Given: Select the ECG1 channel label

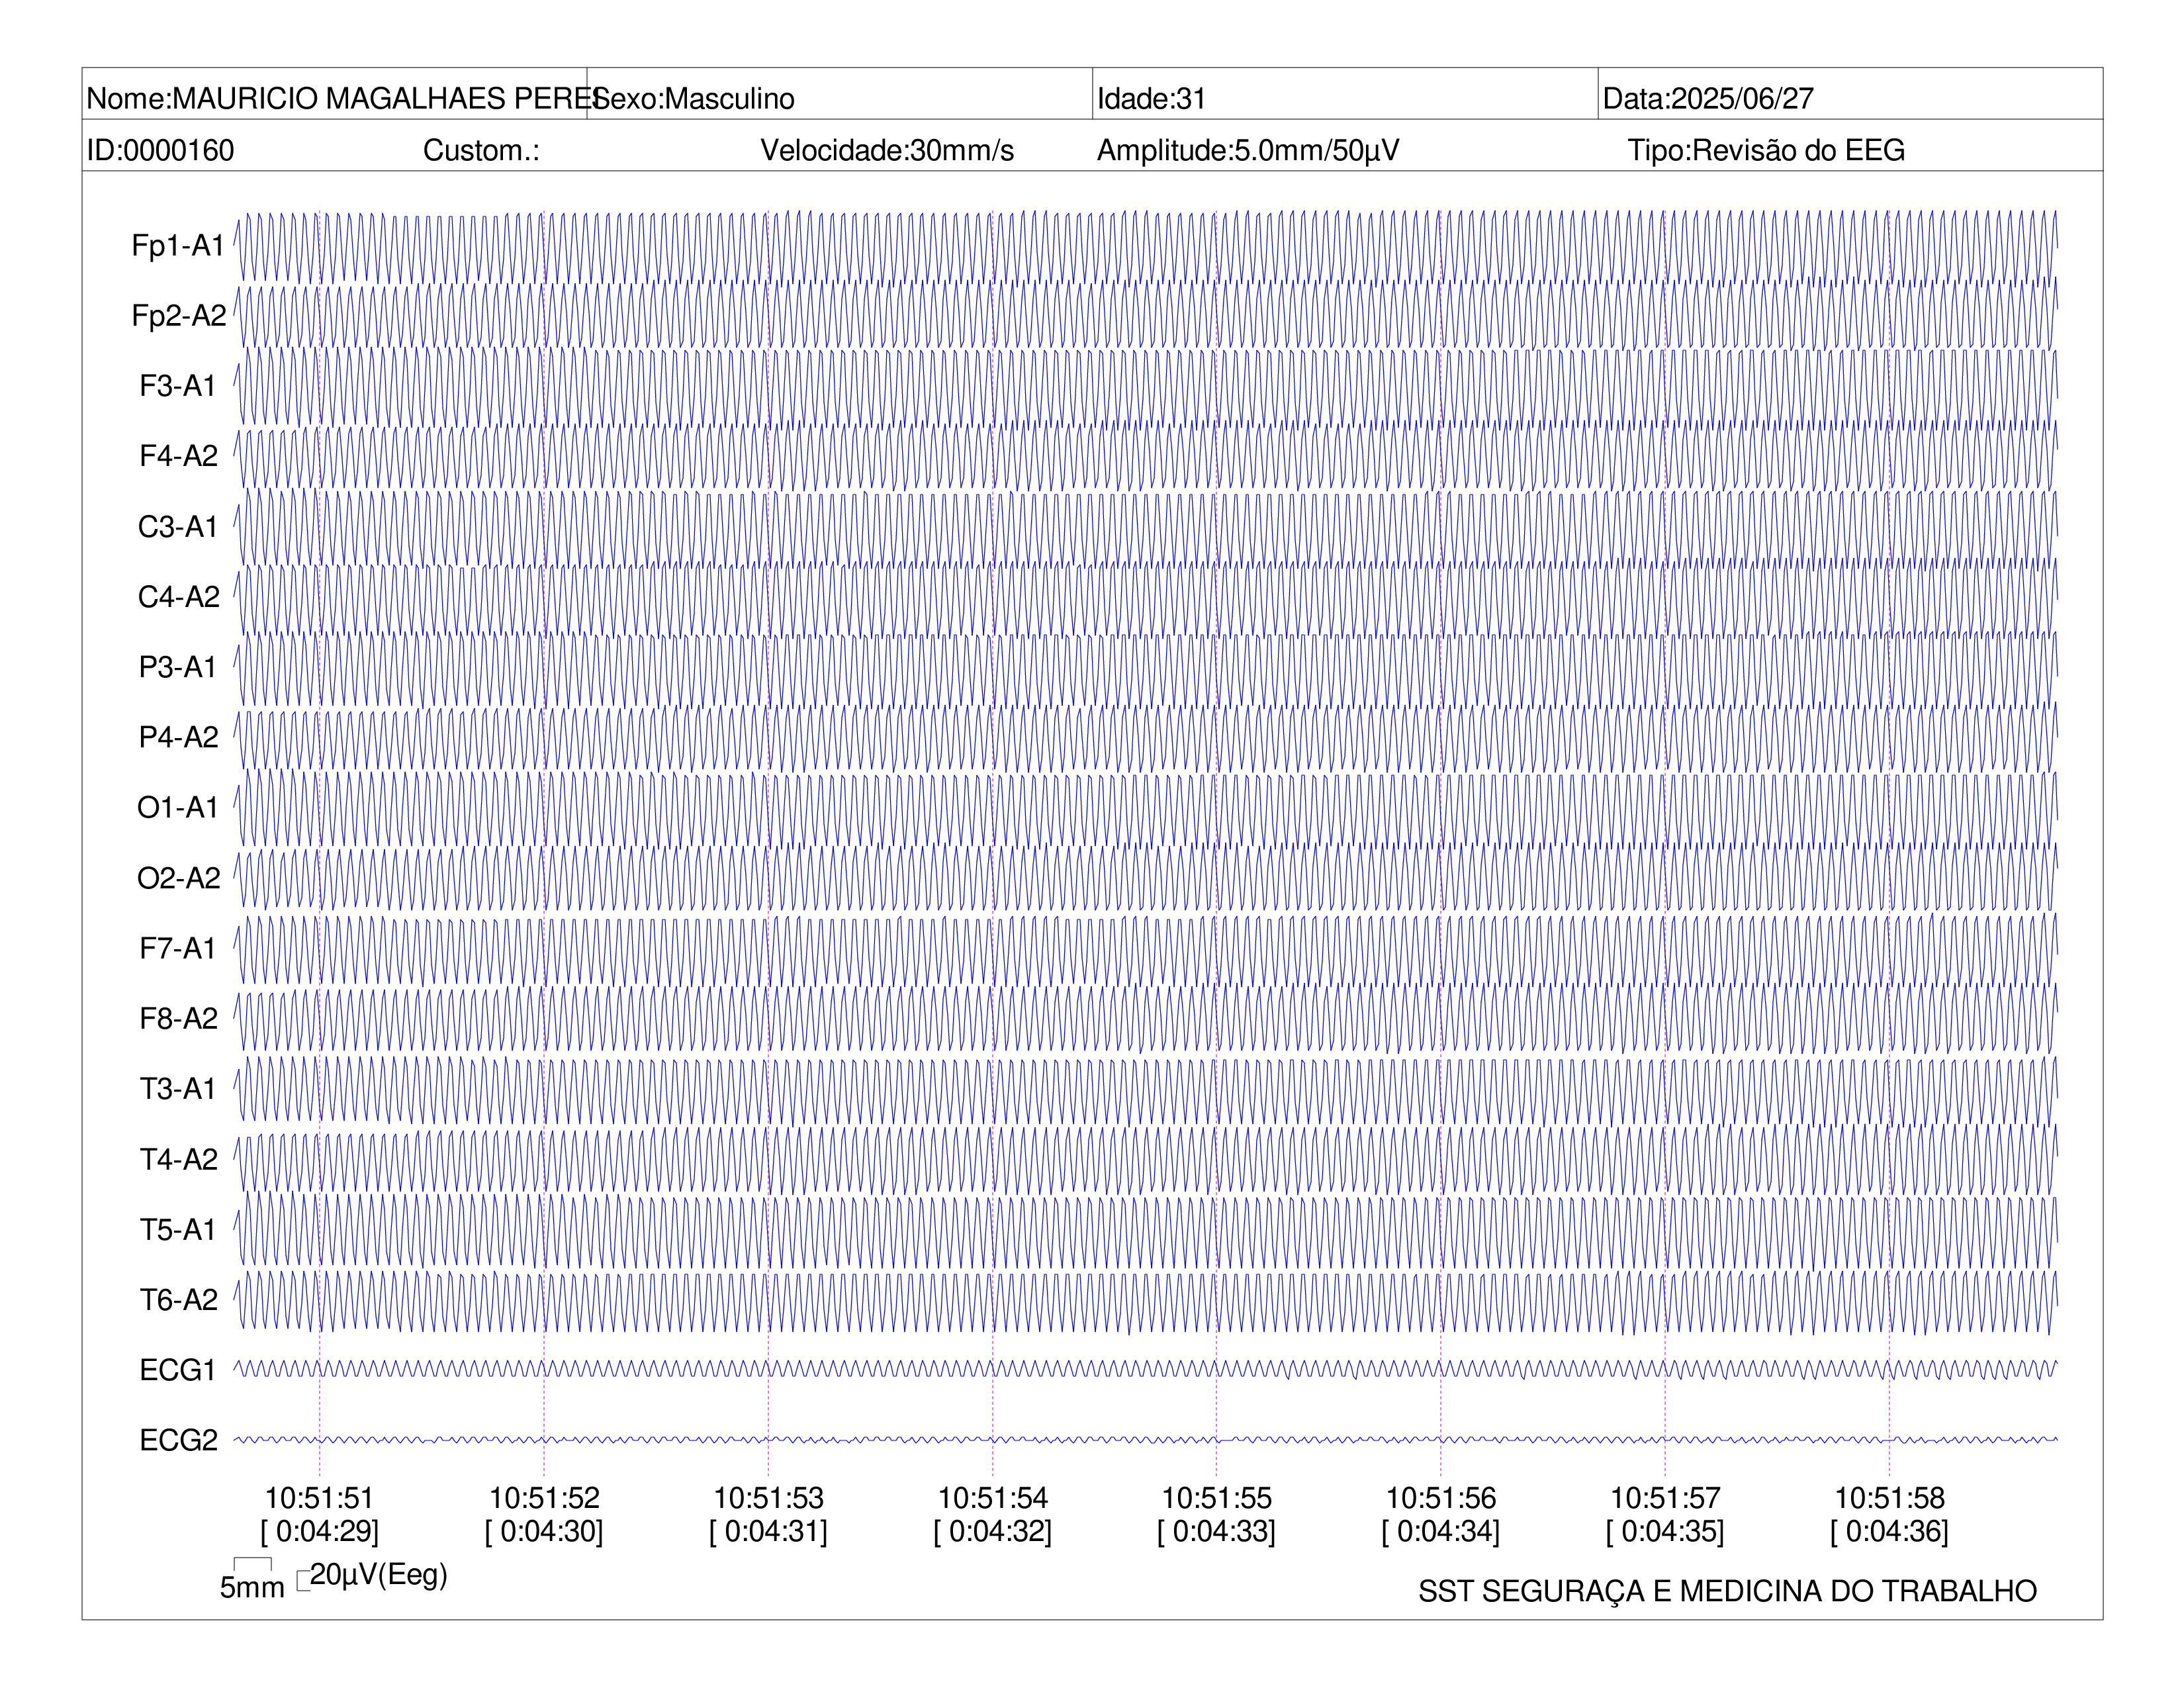Looking at the screenshot, I should (x=178, y=1370).
